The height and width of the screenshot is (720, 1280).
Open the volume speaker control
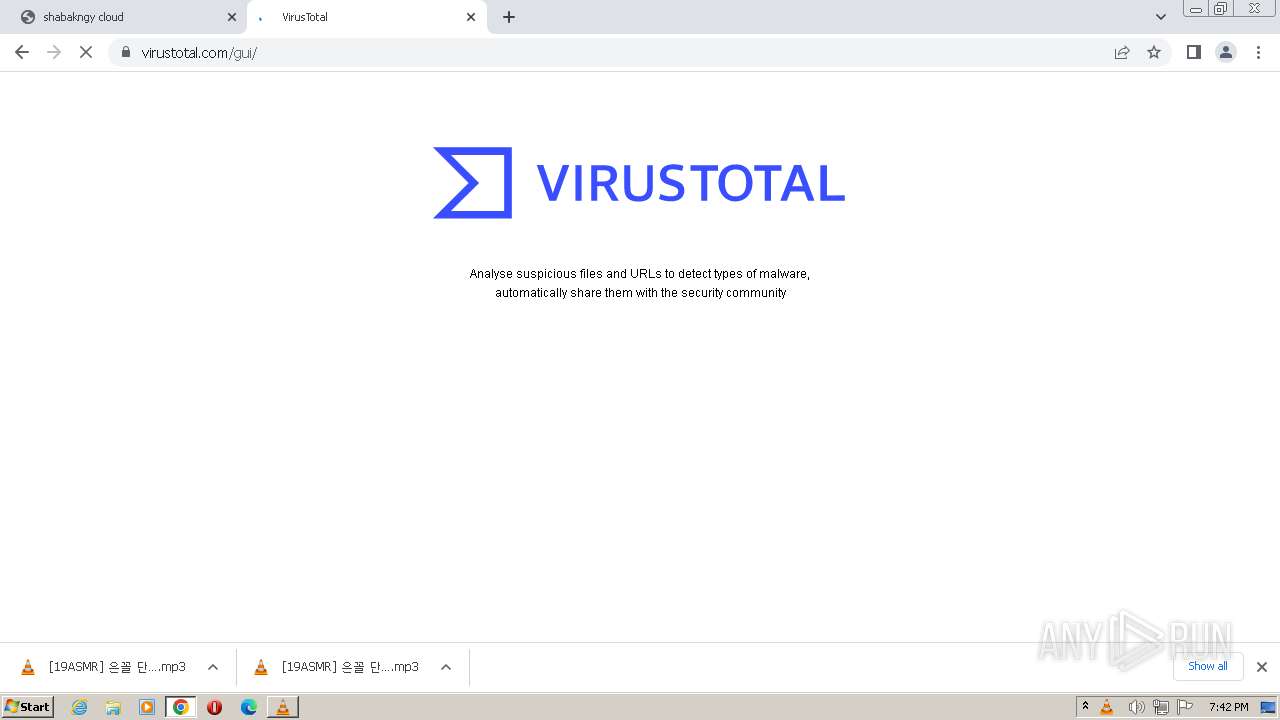tap(1136, 707)
